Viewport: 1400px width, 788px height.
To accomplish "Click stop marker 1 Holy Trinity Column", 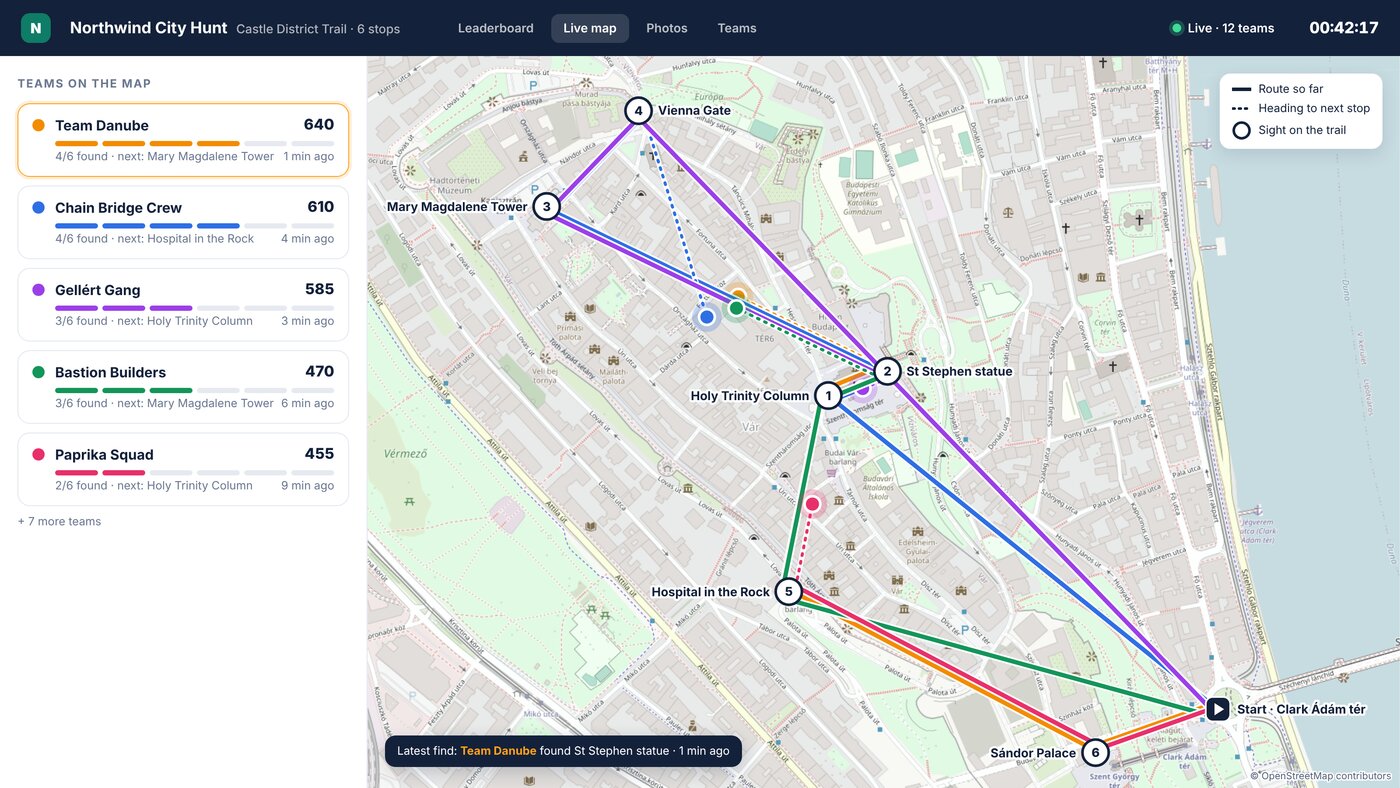I will (x=828, y=396).
